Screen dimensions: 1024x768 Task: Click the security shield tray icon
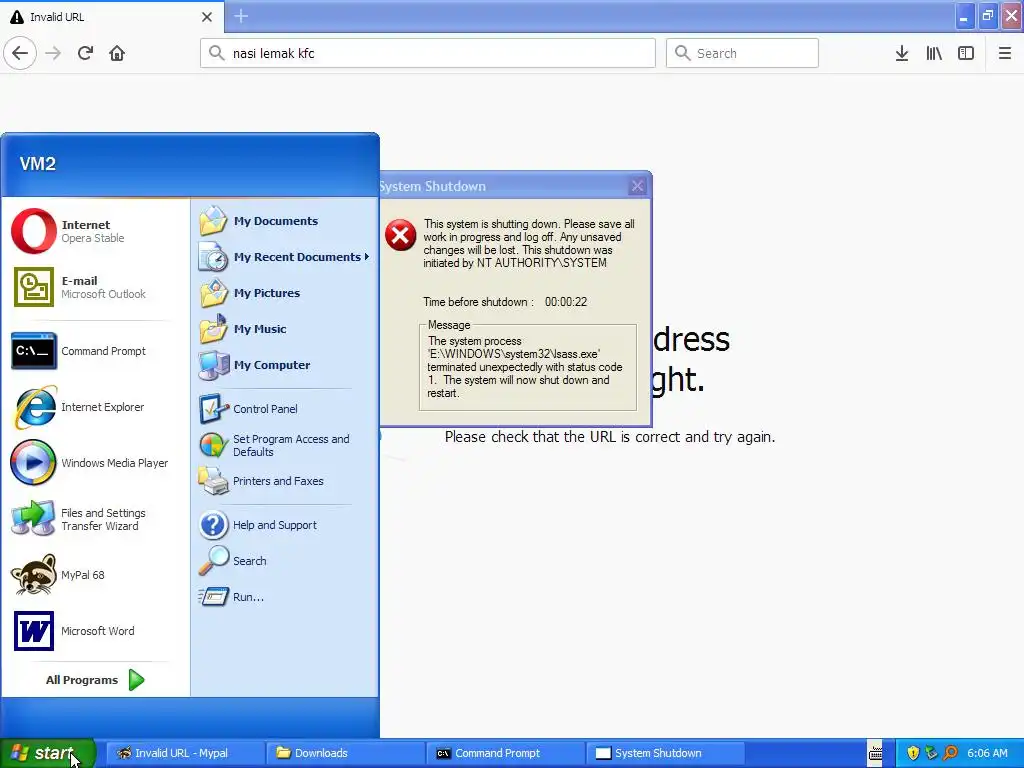point(913,753)
